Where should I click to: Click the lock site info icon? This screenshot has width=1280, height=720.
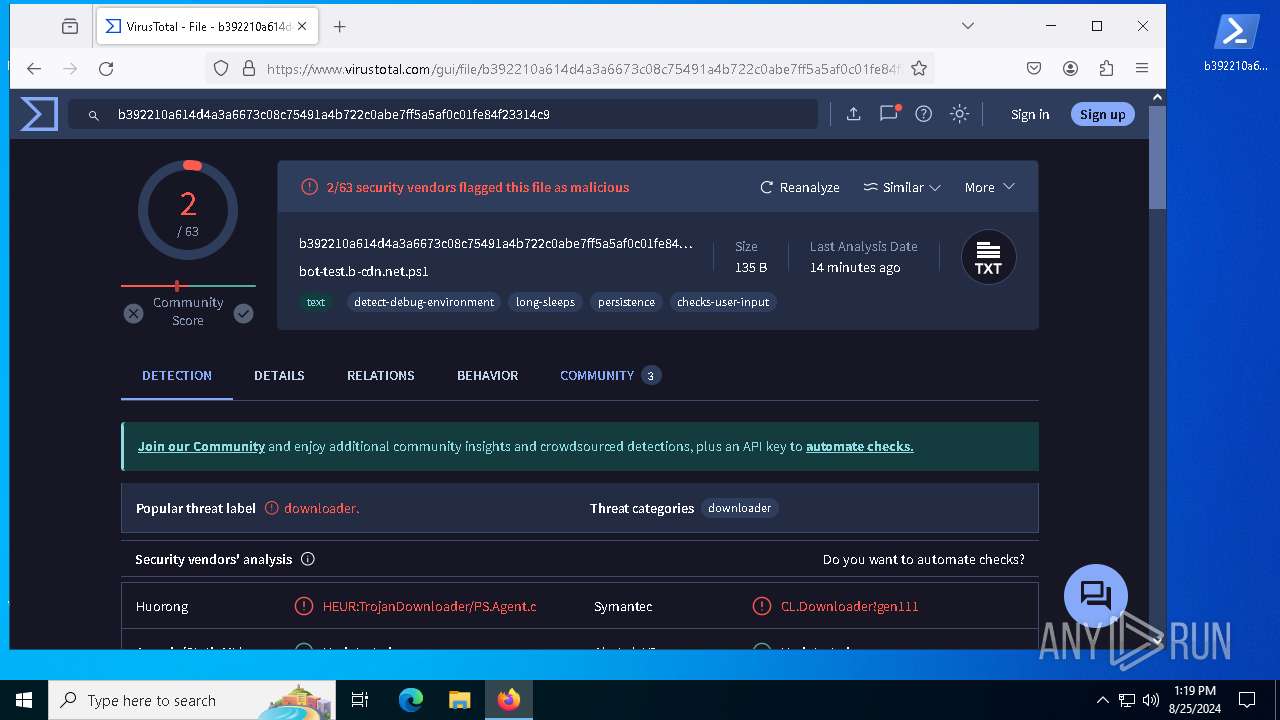[248, 68]
